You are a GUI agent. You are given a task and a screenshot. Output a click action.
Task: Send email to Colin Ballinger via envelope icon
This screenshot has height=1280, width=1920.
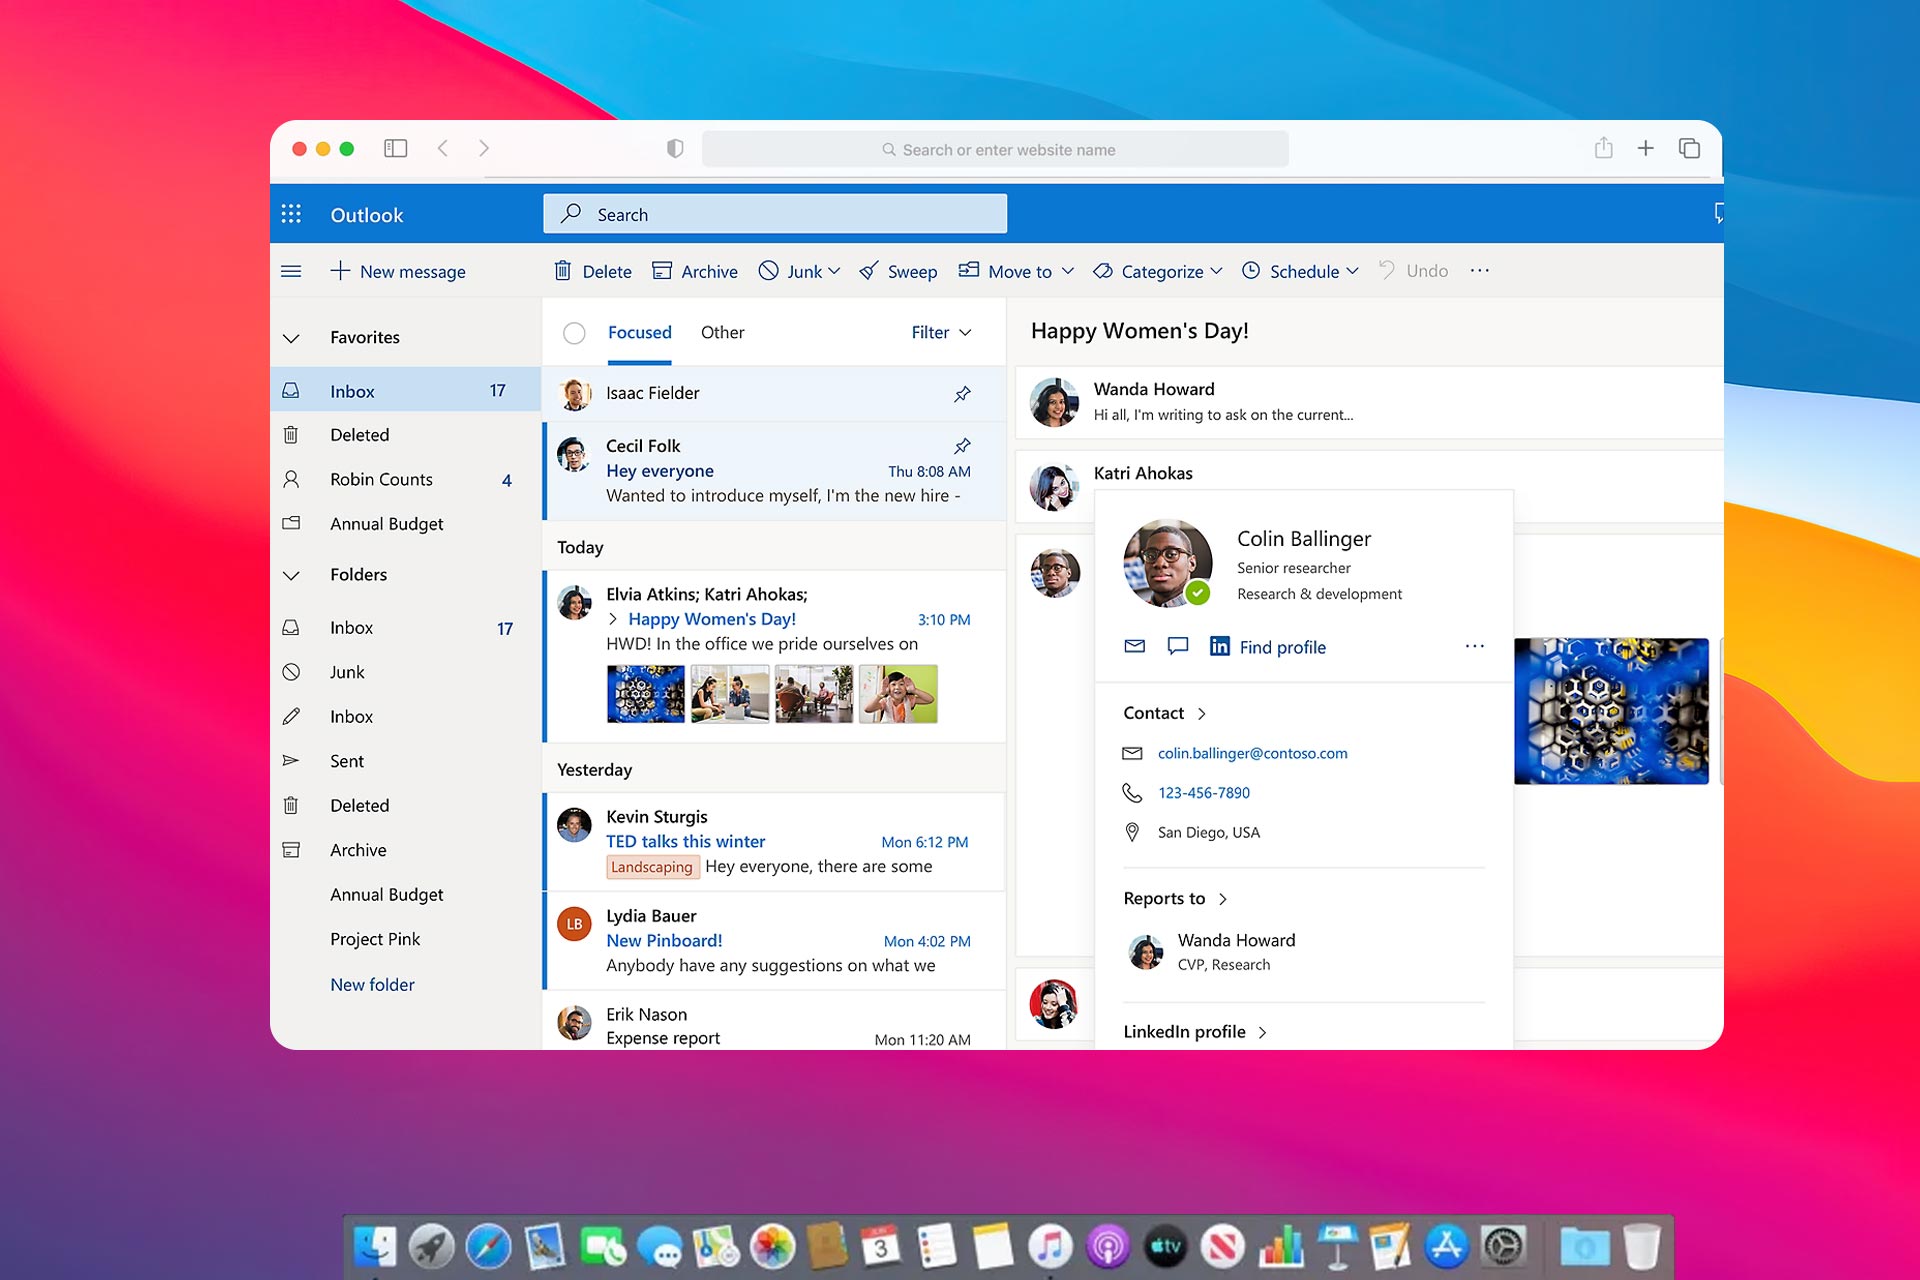pos(1134,646)
